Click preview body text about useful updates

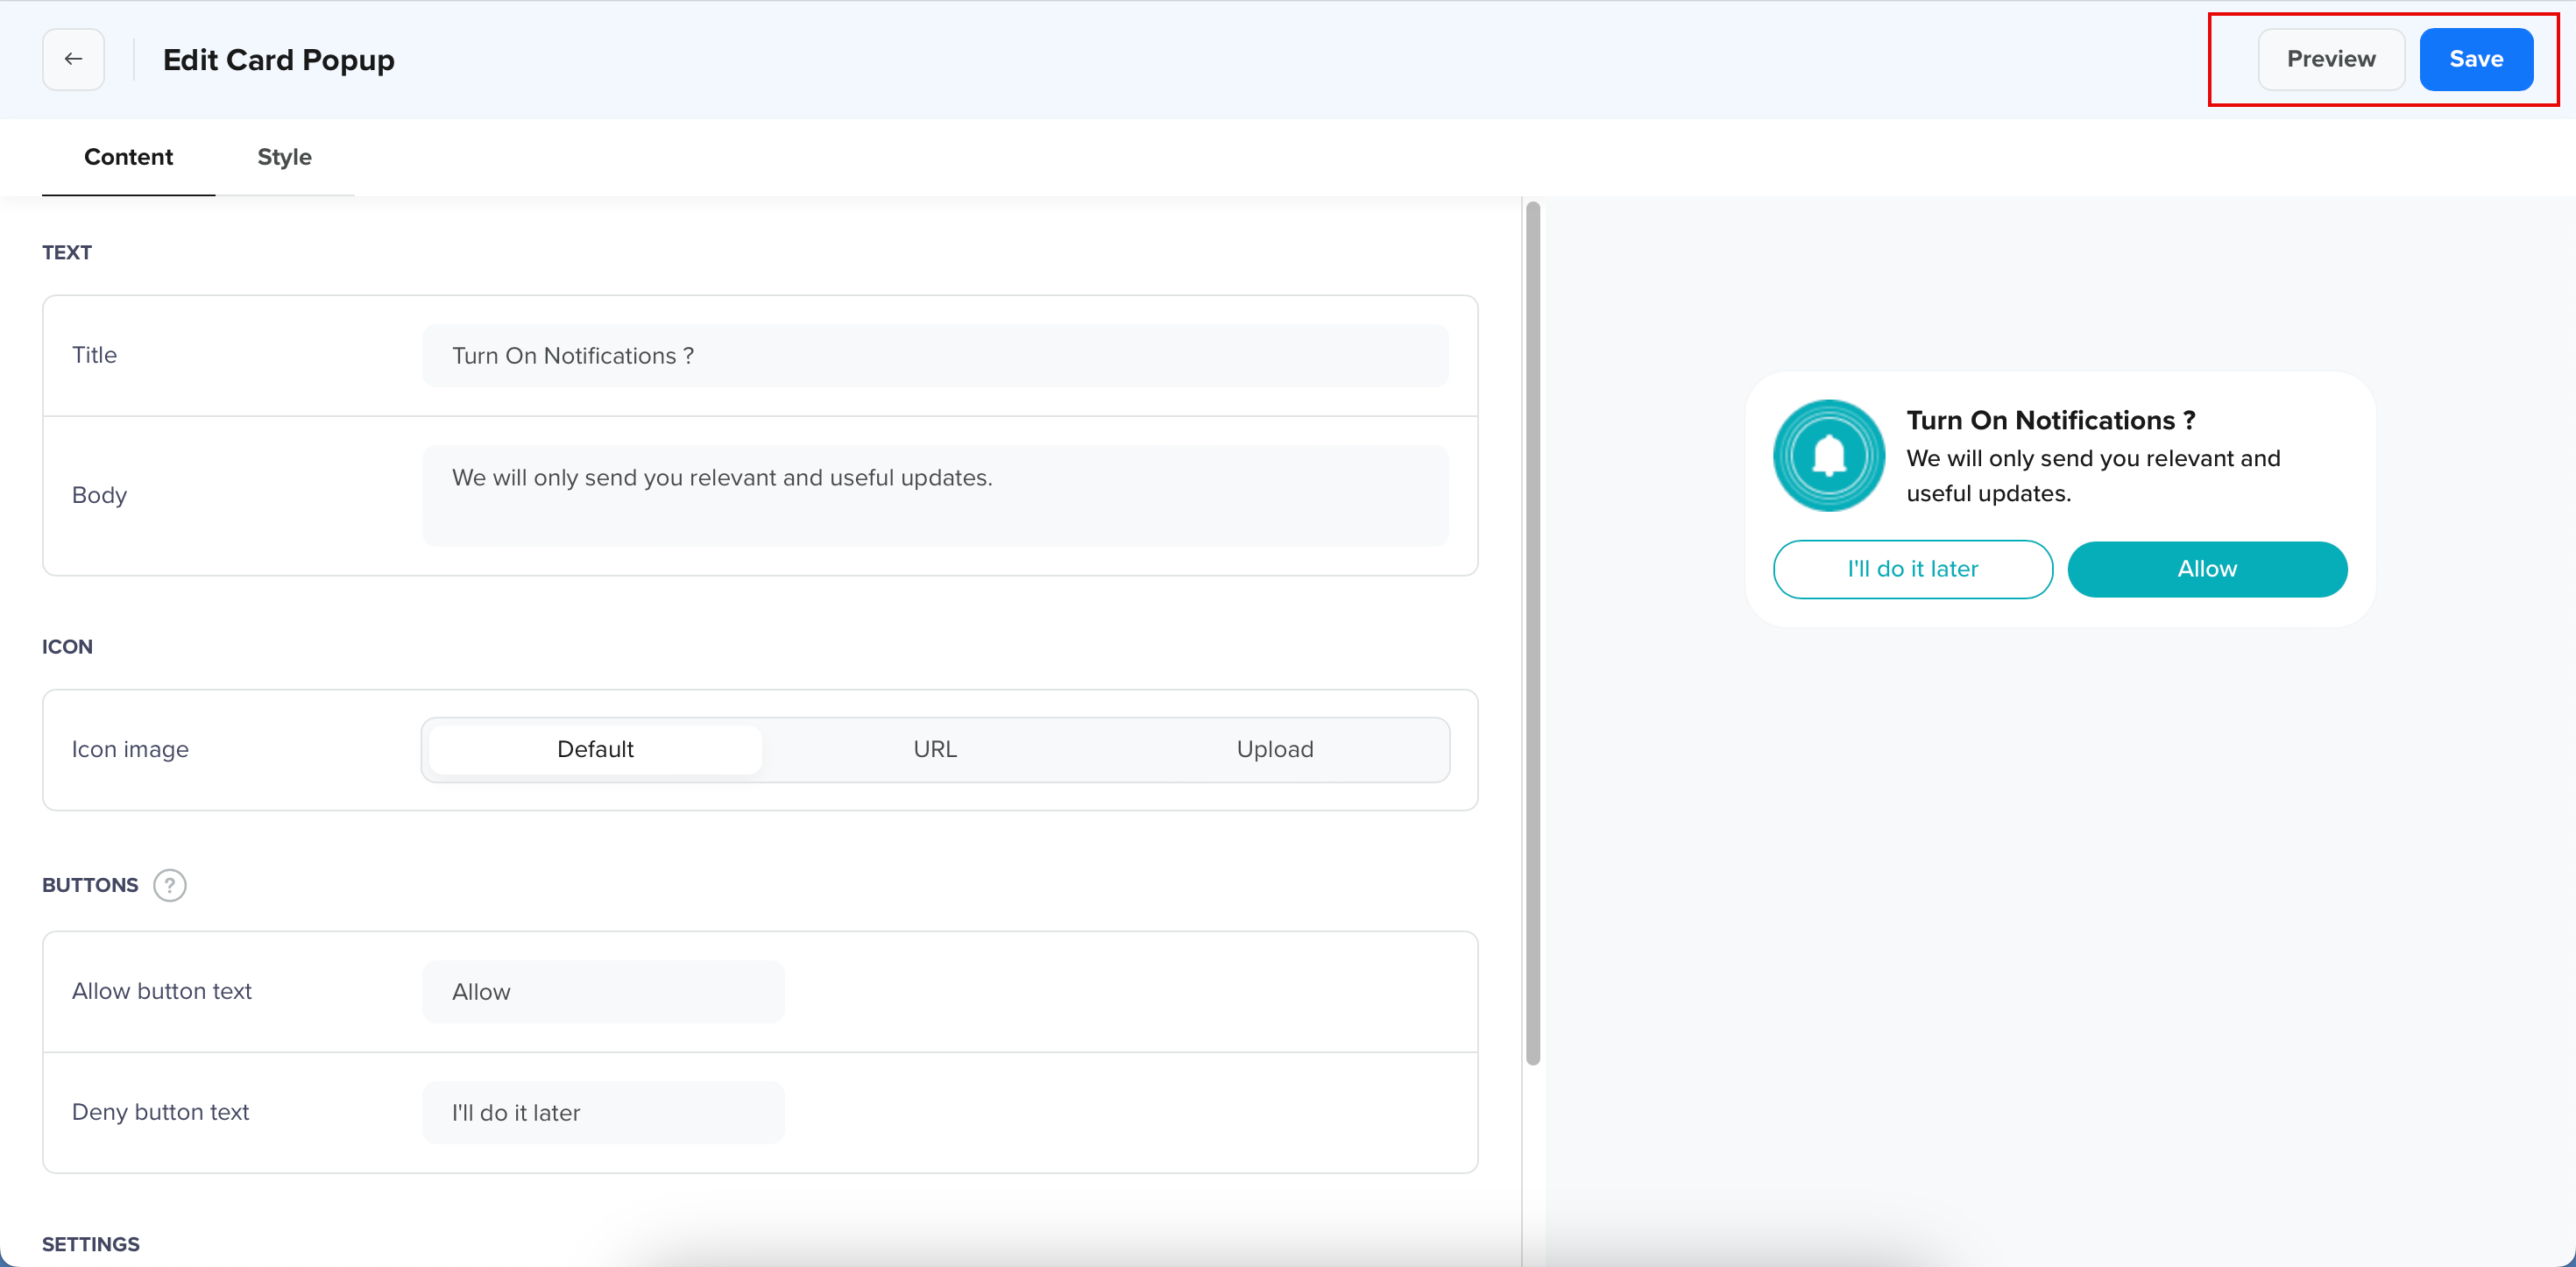coord(2093,476)
